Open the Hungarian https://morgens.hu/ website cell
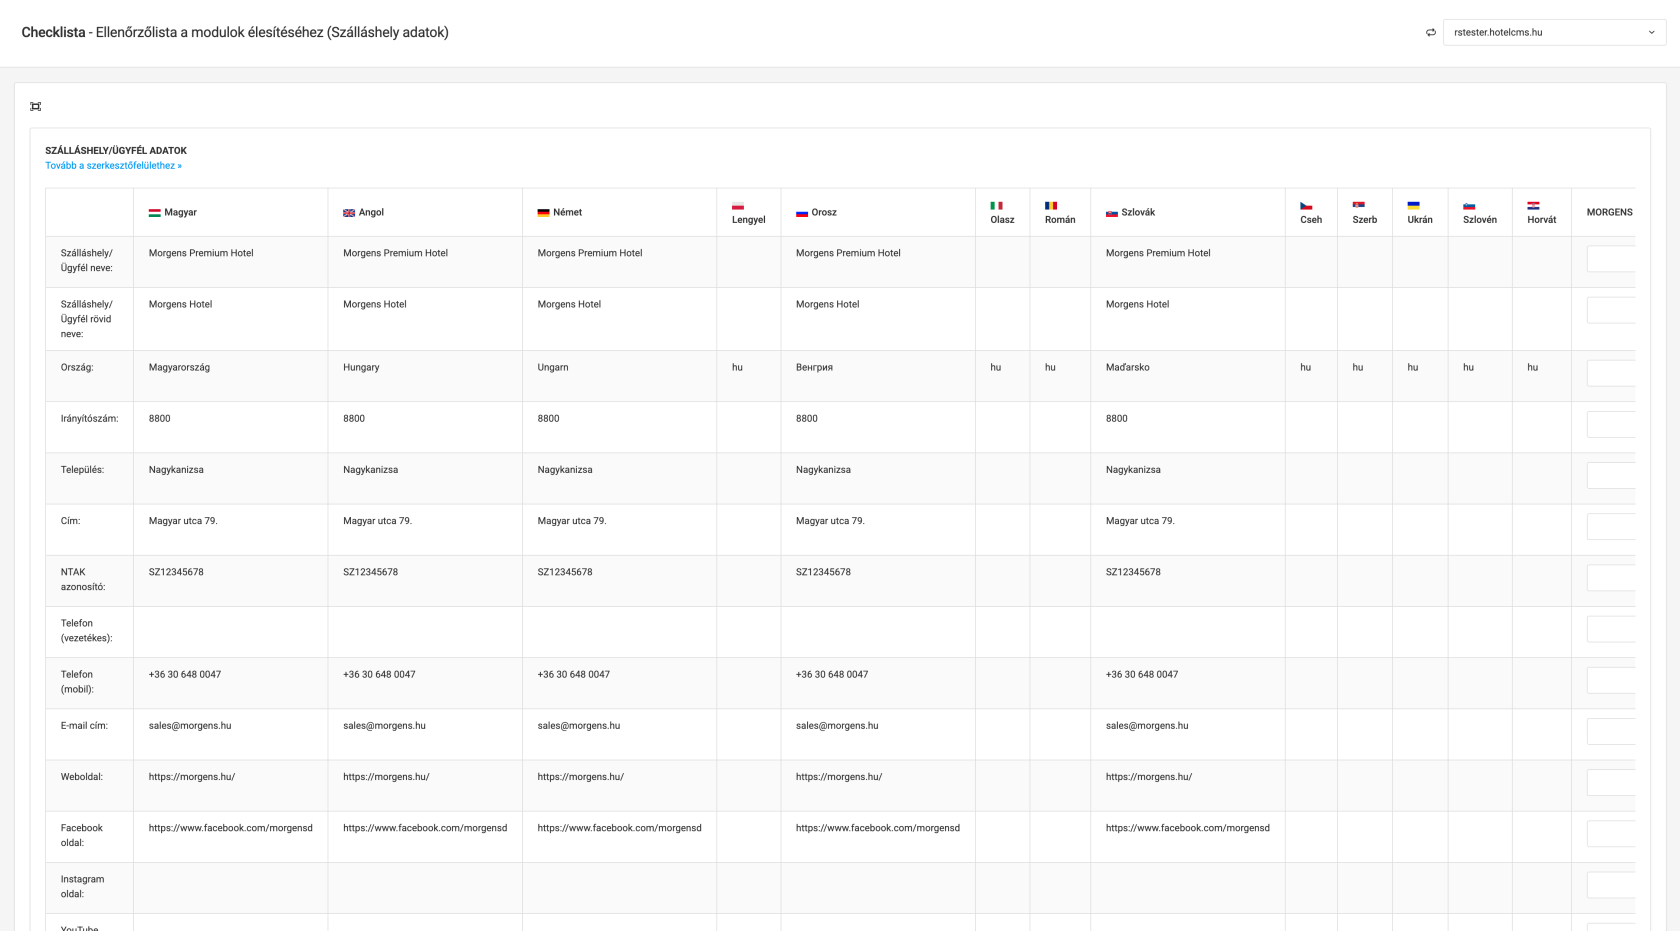1680x931 pixels. 192,777
